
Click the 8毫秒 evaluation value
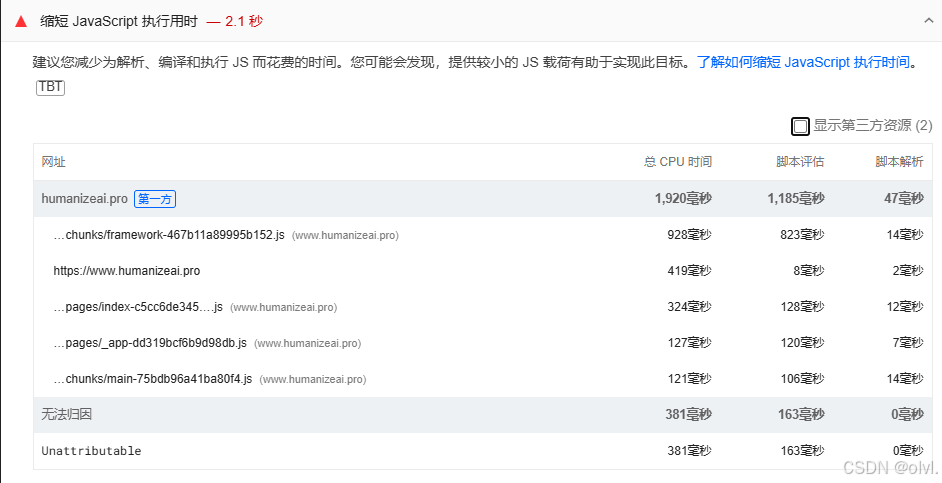(x=809, y=271)
